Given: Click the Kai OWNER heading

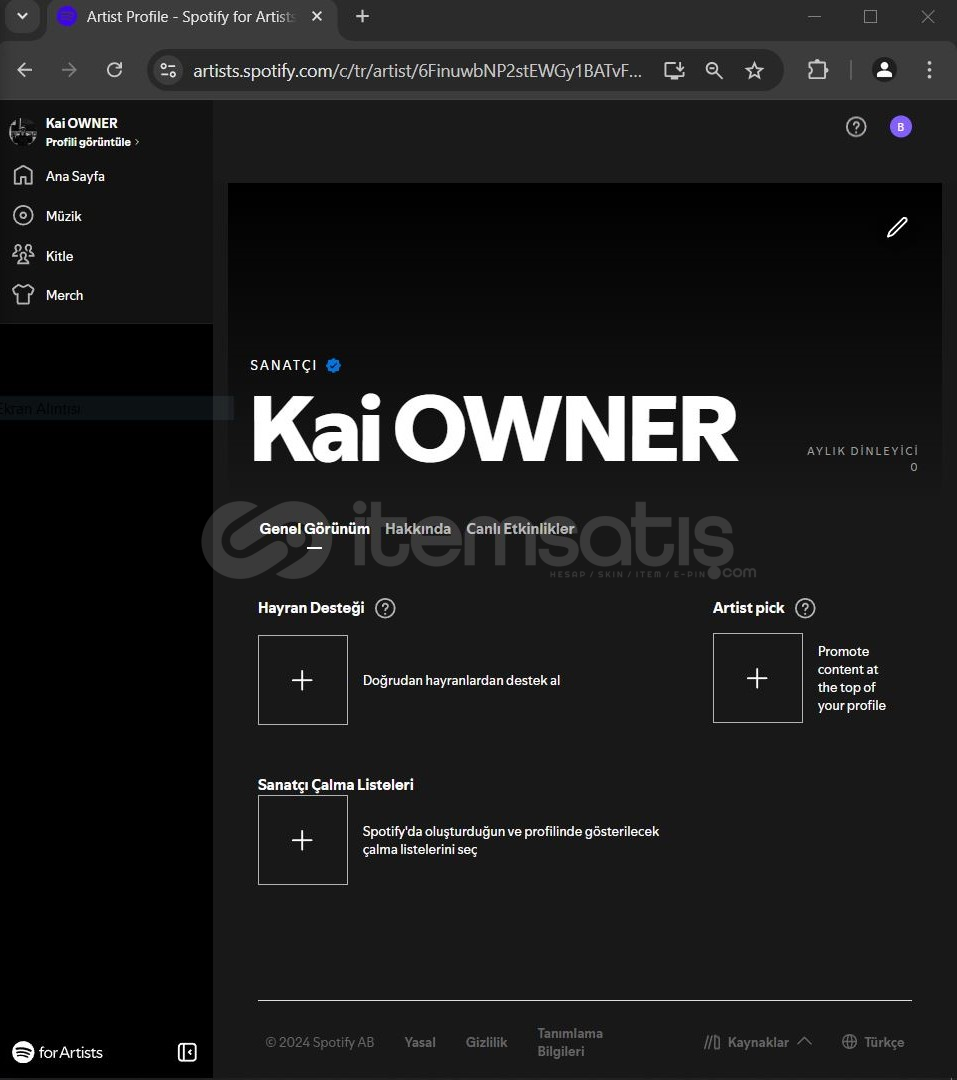Looking at the screenshot, I should (x=495, y=428).
